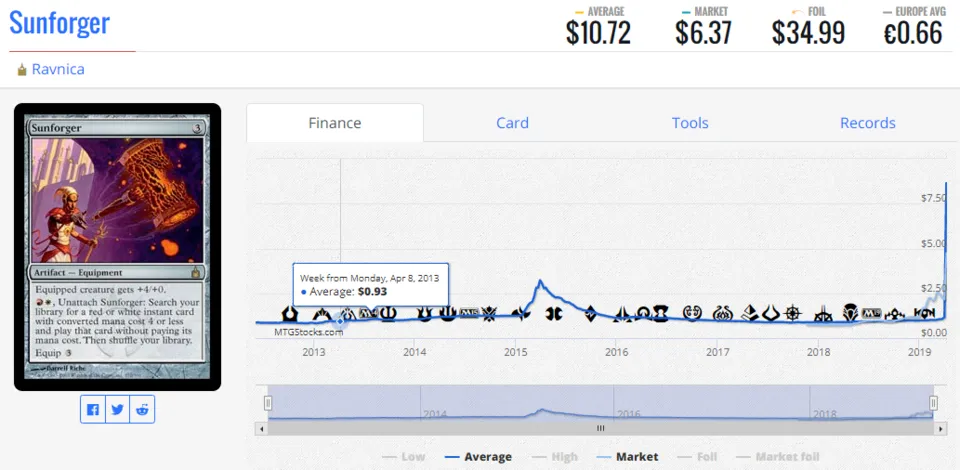Click the M15 set marker on chart

[469, 313]
